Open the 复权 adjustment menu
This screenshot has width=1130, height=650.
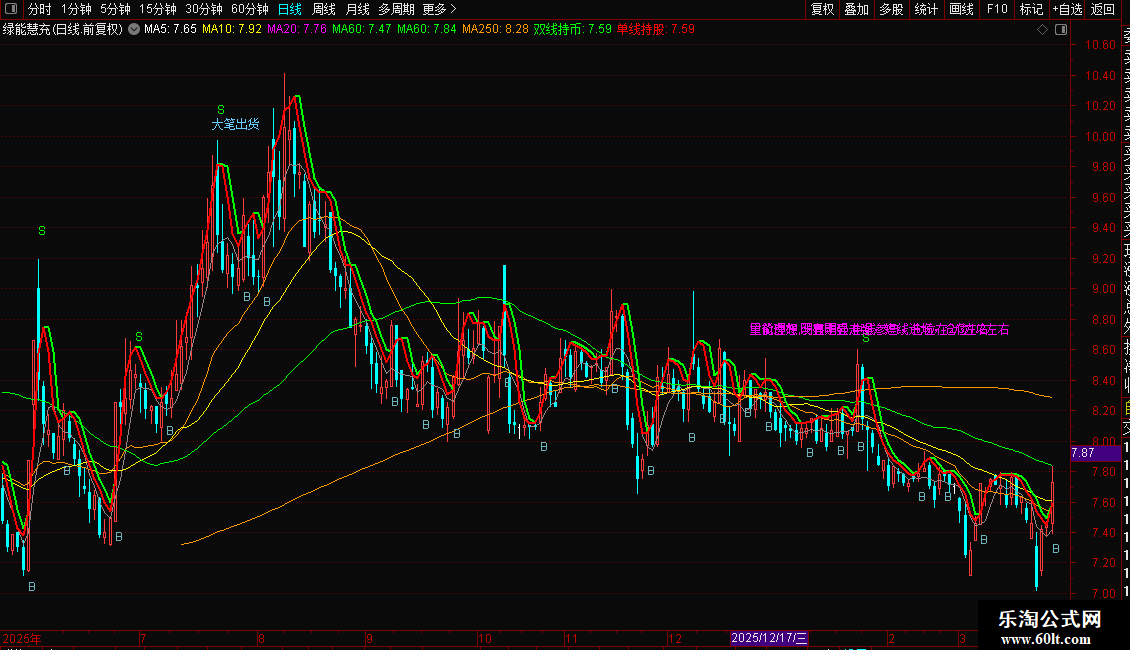822,9
